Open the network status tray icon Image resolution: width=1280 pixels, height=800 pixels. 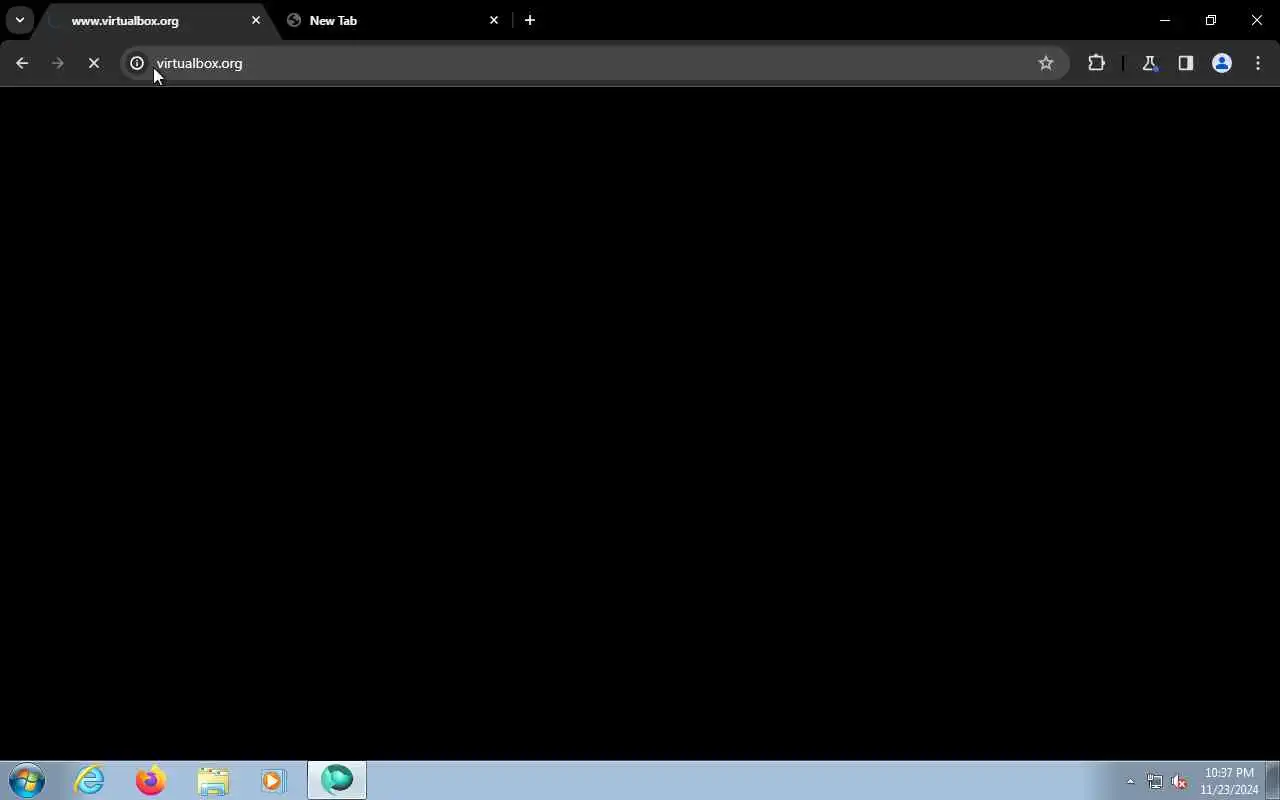click(1155, 781)
